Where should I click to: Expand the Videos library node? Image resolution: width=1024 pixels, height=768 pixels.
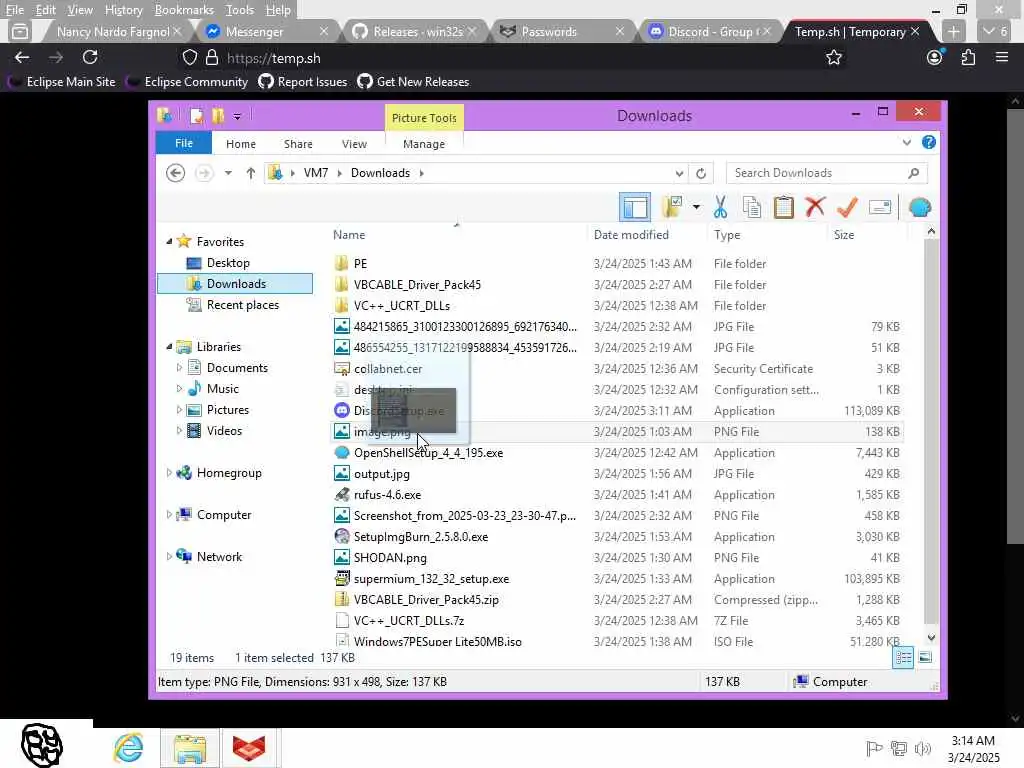point(180,431)
